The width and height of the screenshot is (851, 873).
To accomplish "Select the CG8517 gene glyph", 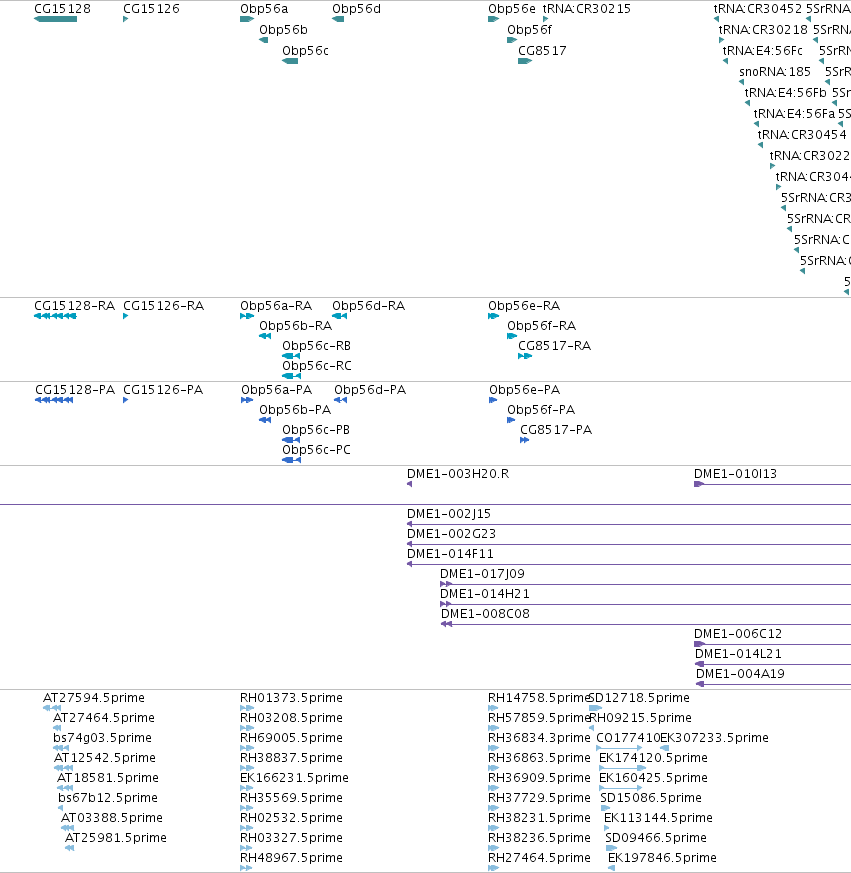I will pyautogui.click(x=525, y=61).
